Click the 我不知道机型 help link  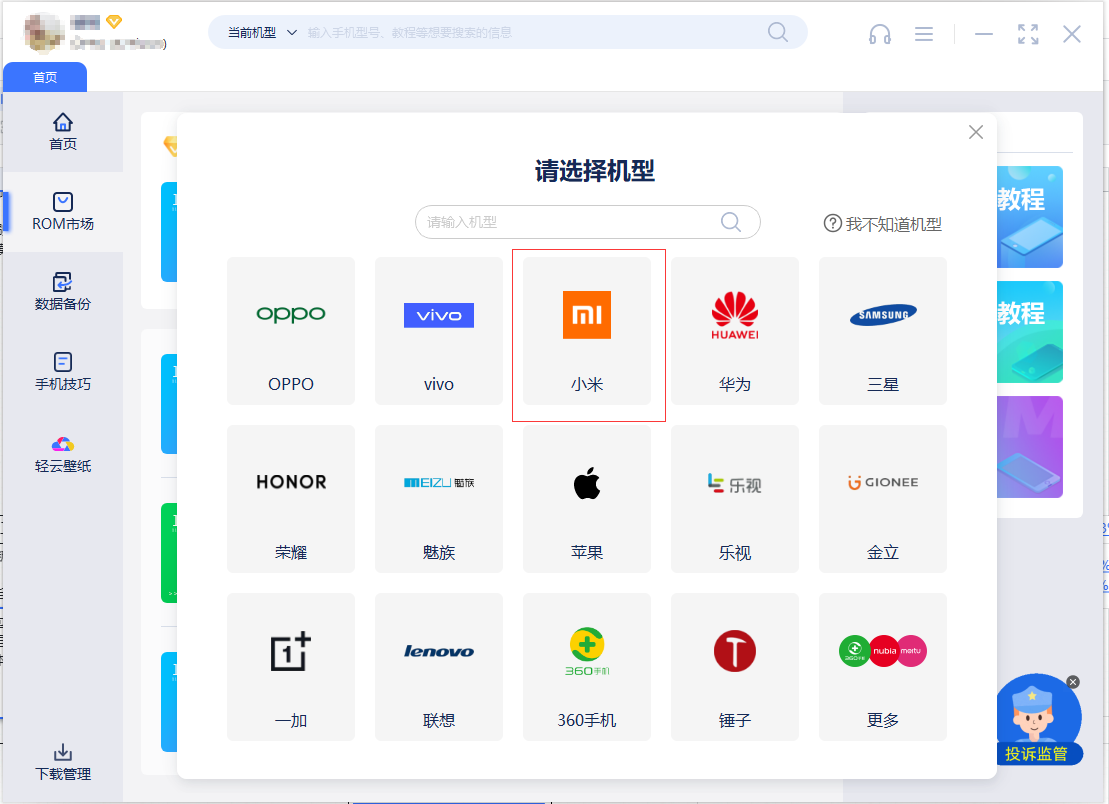point(883,224)
